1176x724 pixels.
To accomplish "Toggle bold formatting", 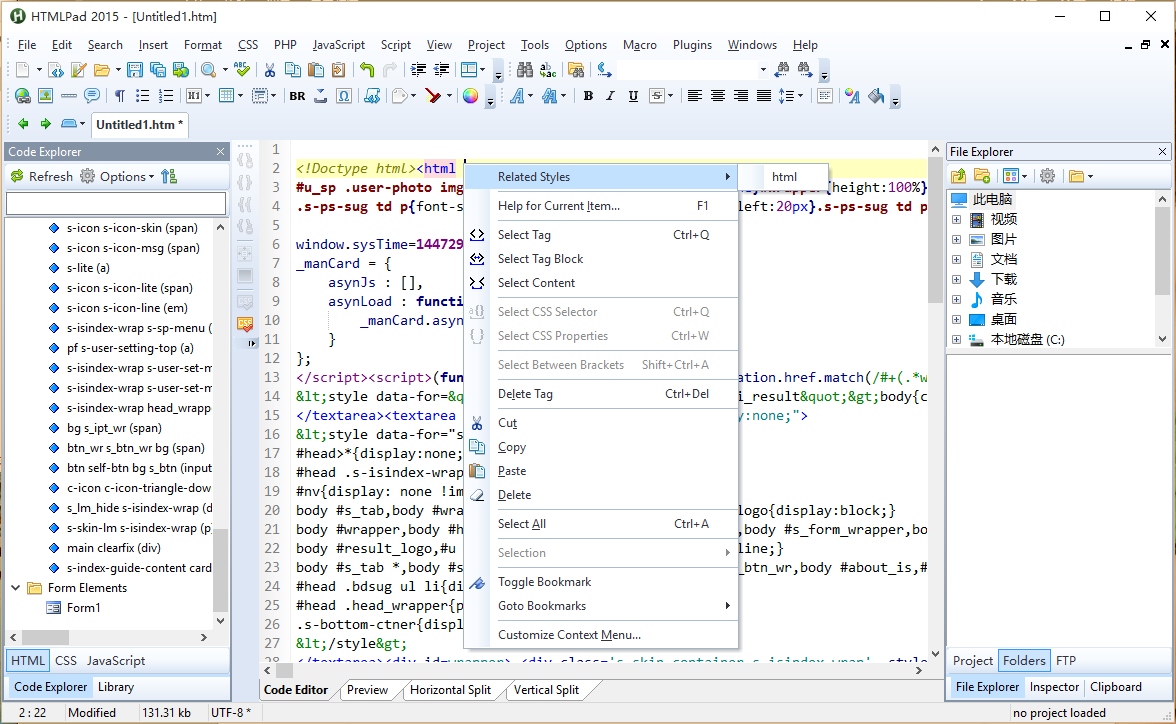I will coord(588,96).
